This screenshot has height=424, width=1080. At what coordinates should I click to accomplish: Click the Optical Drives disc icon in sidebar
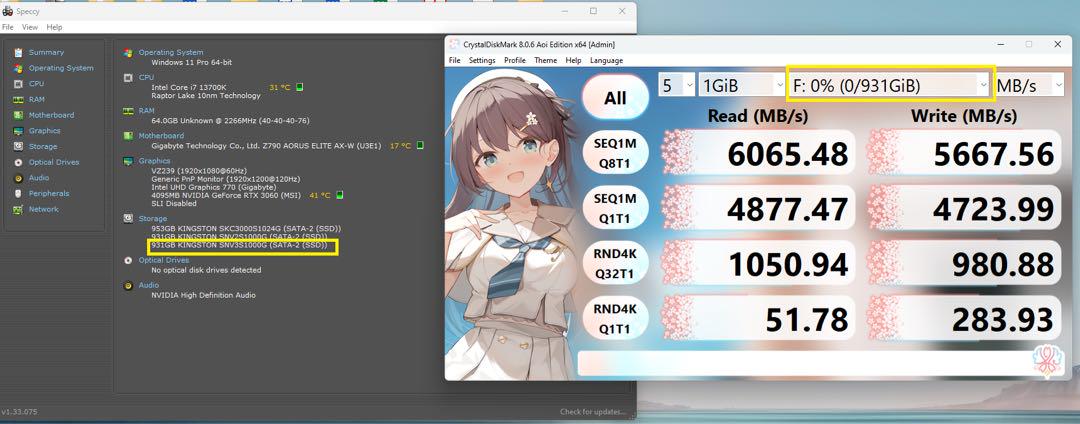point(18,162)
